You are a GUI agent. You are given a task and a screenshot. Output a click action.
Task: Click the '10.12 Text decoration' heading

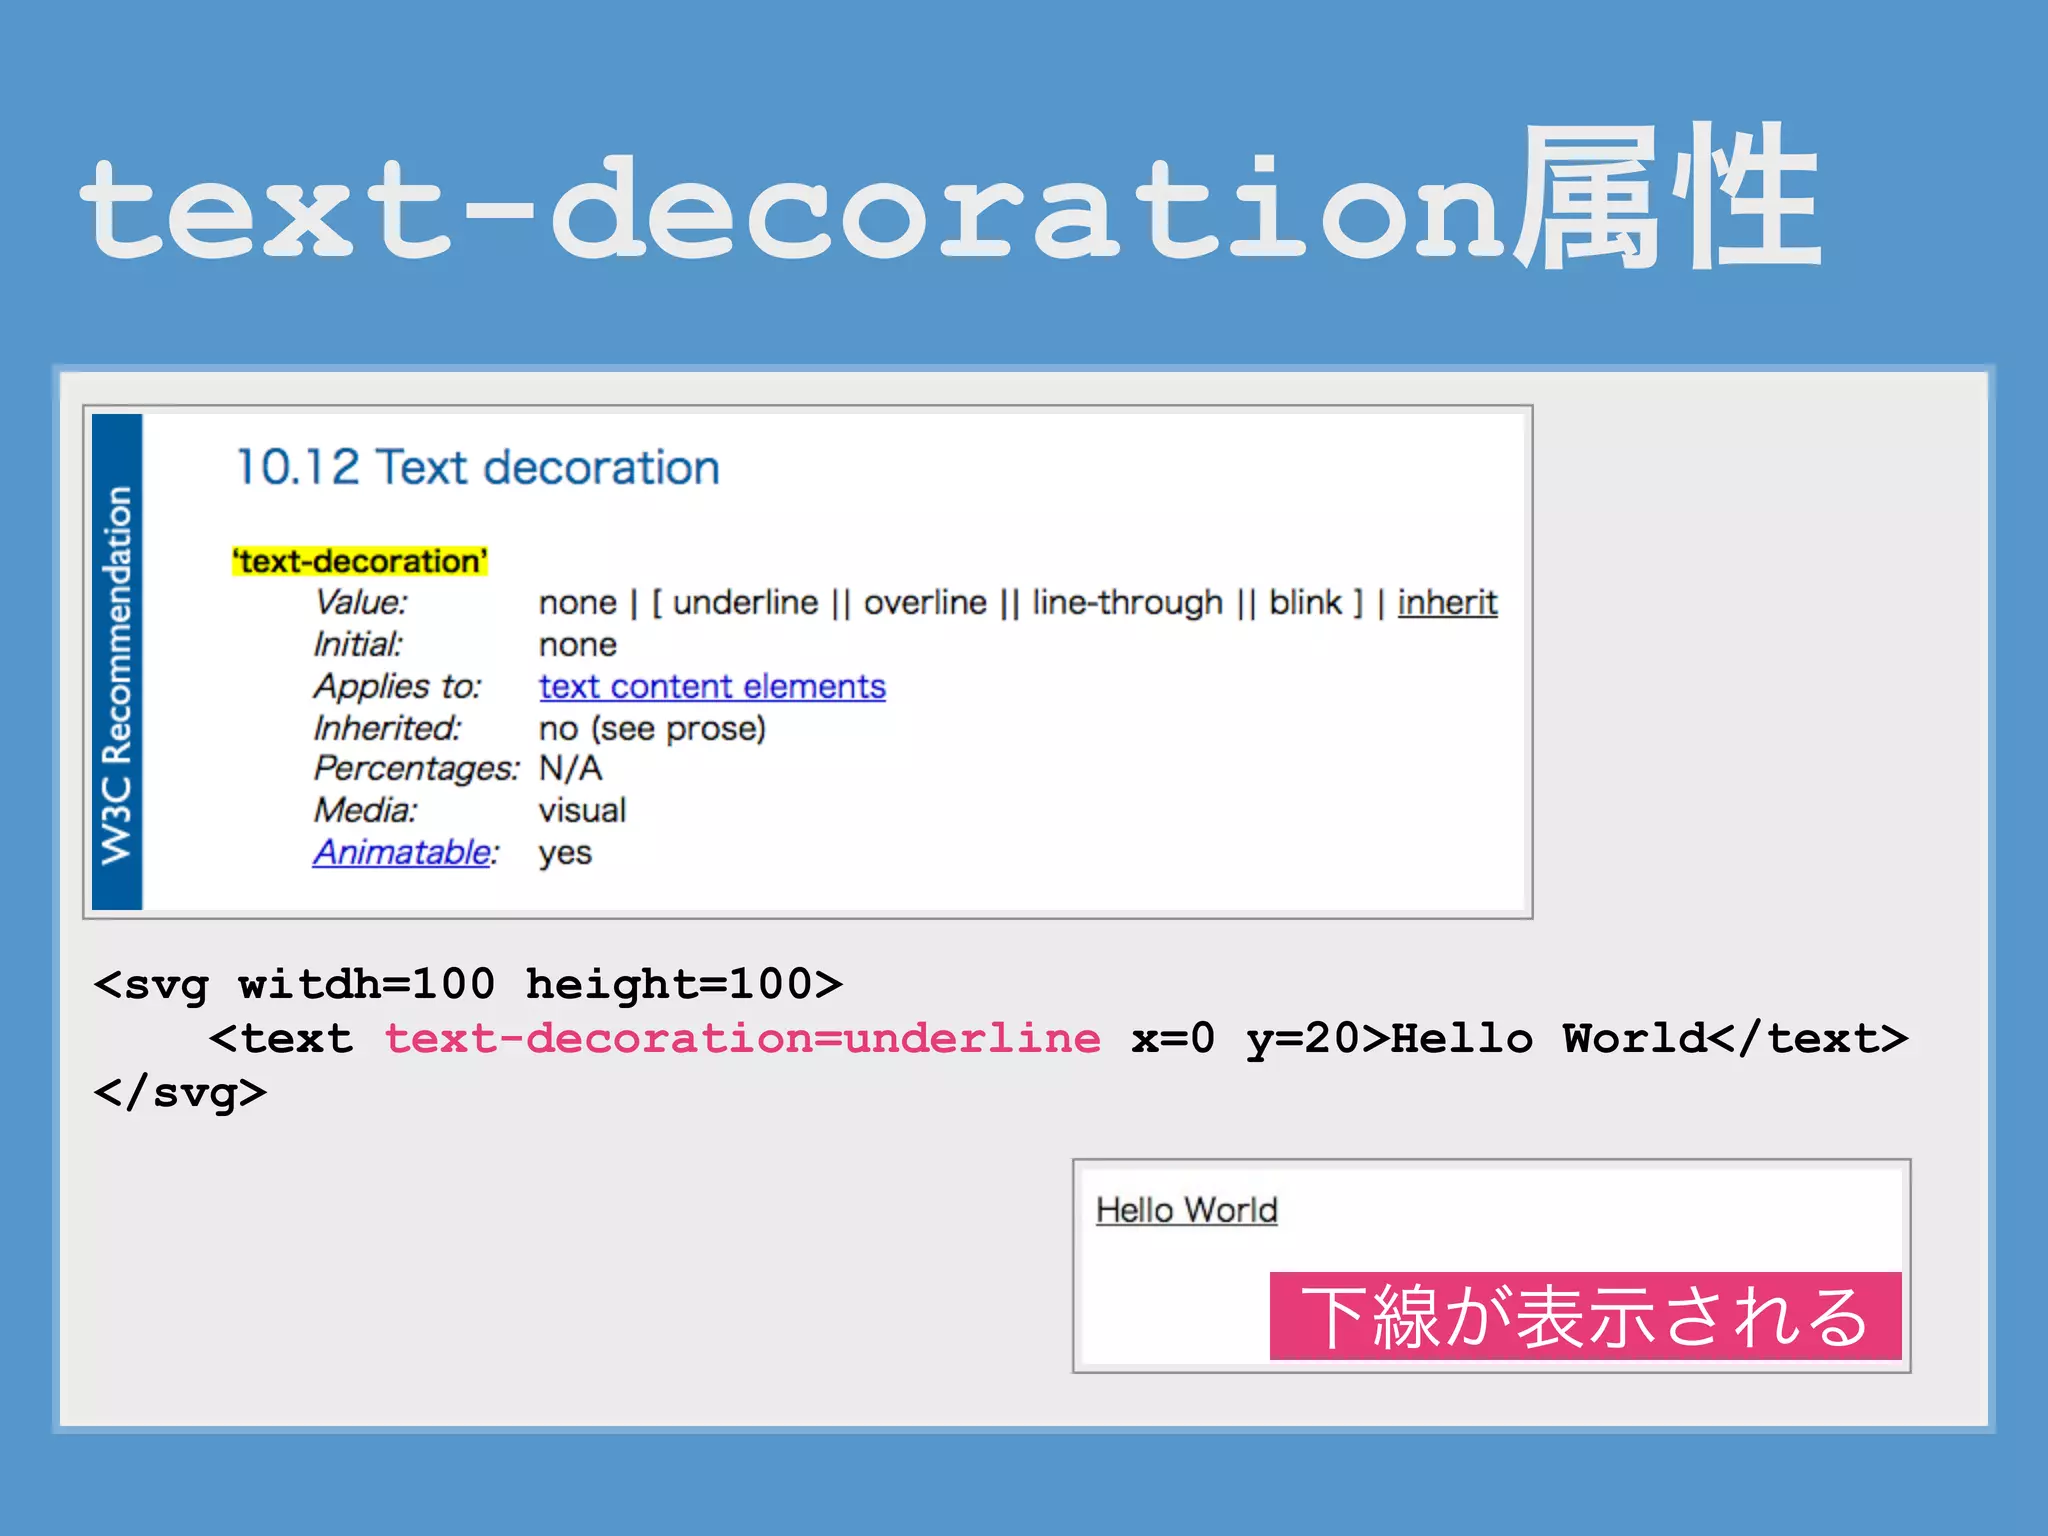pyautogui.click(x=478, y=467)
